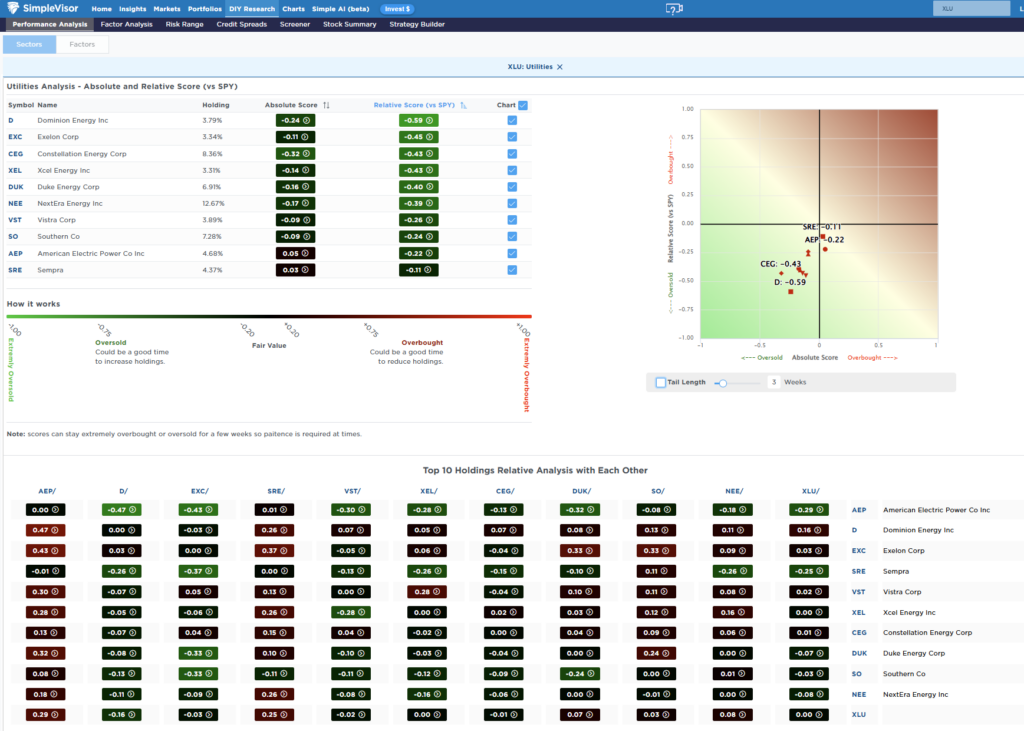Click the SimpleVisor shield logo icon
Screen dimensions: 1024x731
click(x=12, y=8)
